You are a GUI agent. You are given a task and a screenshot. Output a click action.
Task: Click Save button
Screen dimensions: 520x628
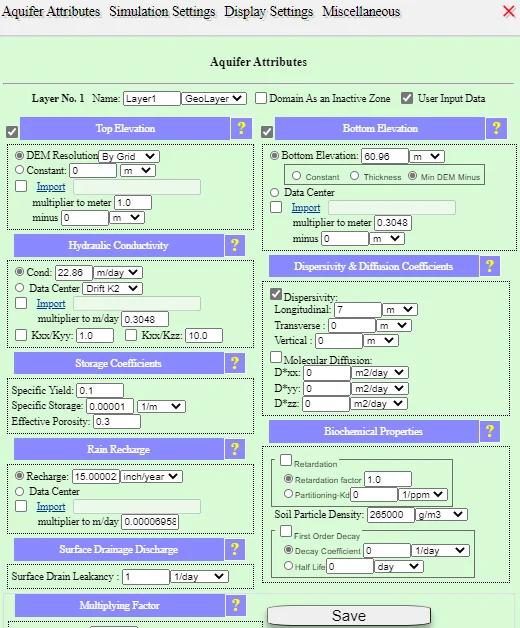(x=349, y=615)
